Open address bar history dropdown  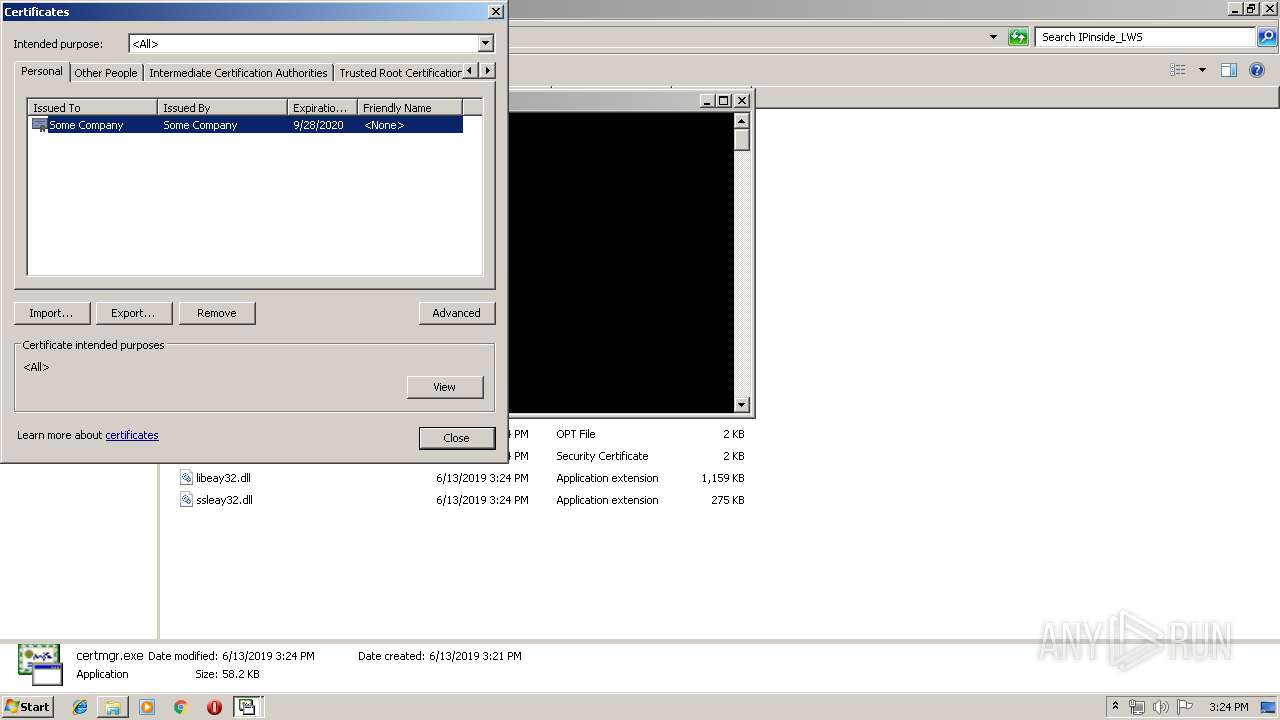pyautogui.click(x=993, y=37)
